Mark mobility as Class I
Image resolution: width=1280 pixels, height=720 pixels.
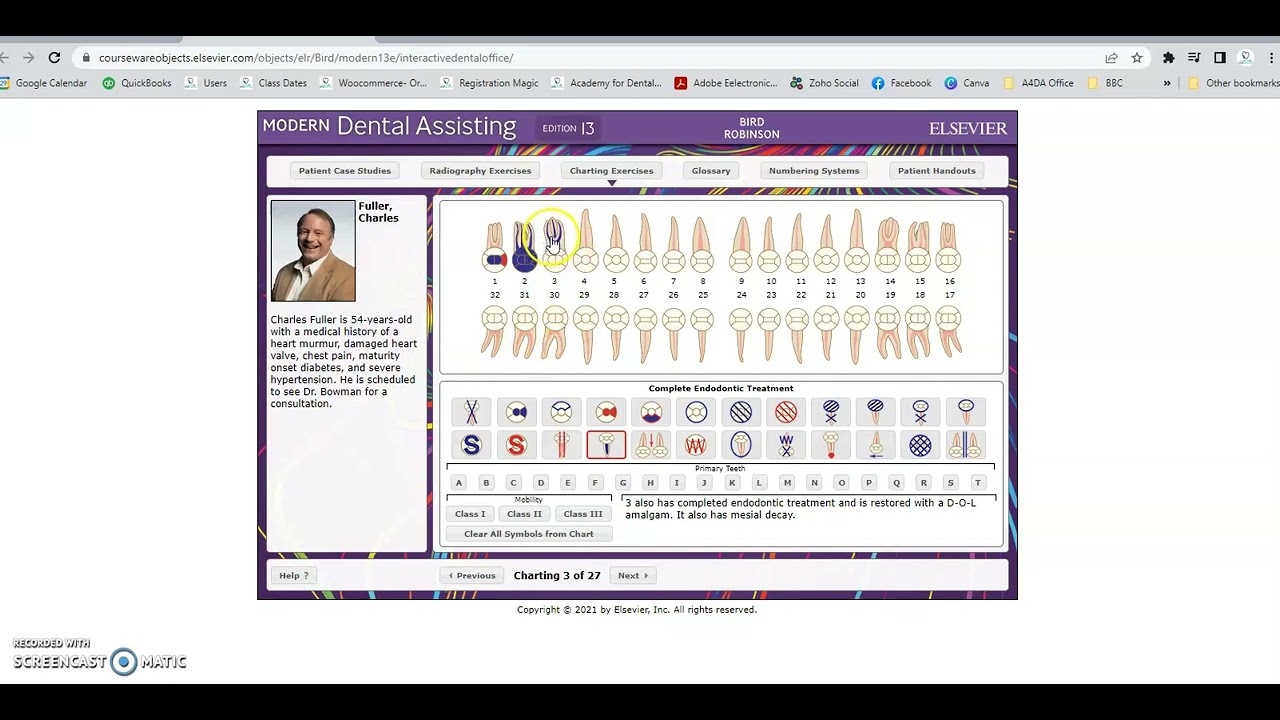tap(470, 514)
